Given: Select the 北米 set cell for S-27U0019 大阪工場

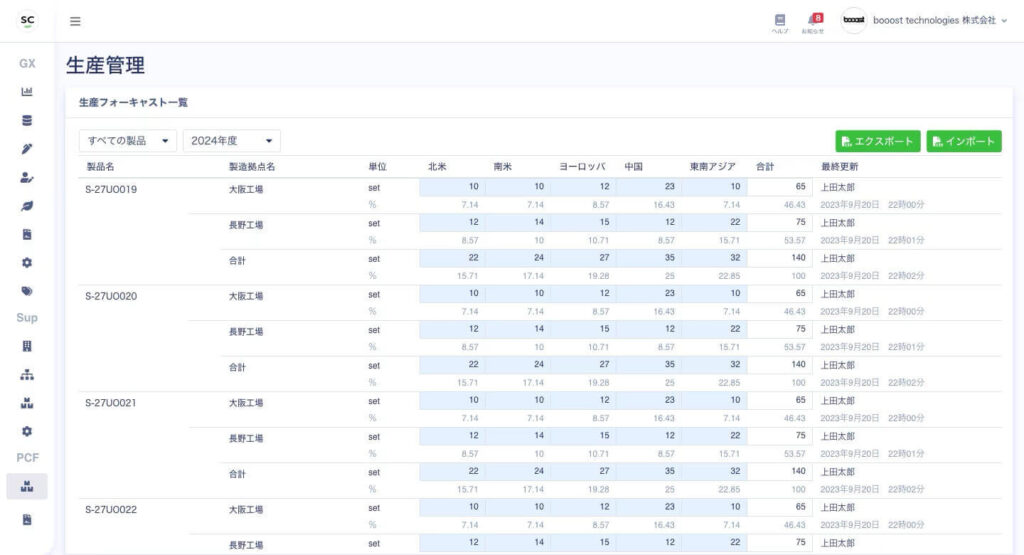Looking at the screenshot, I should tap(452, 187).
